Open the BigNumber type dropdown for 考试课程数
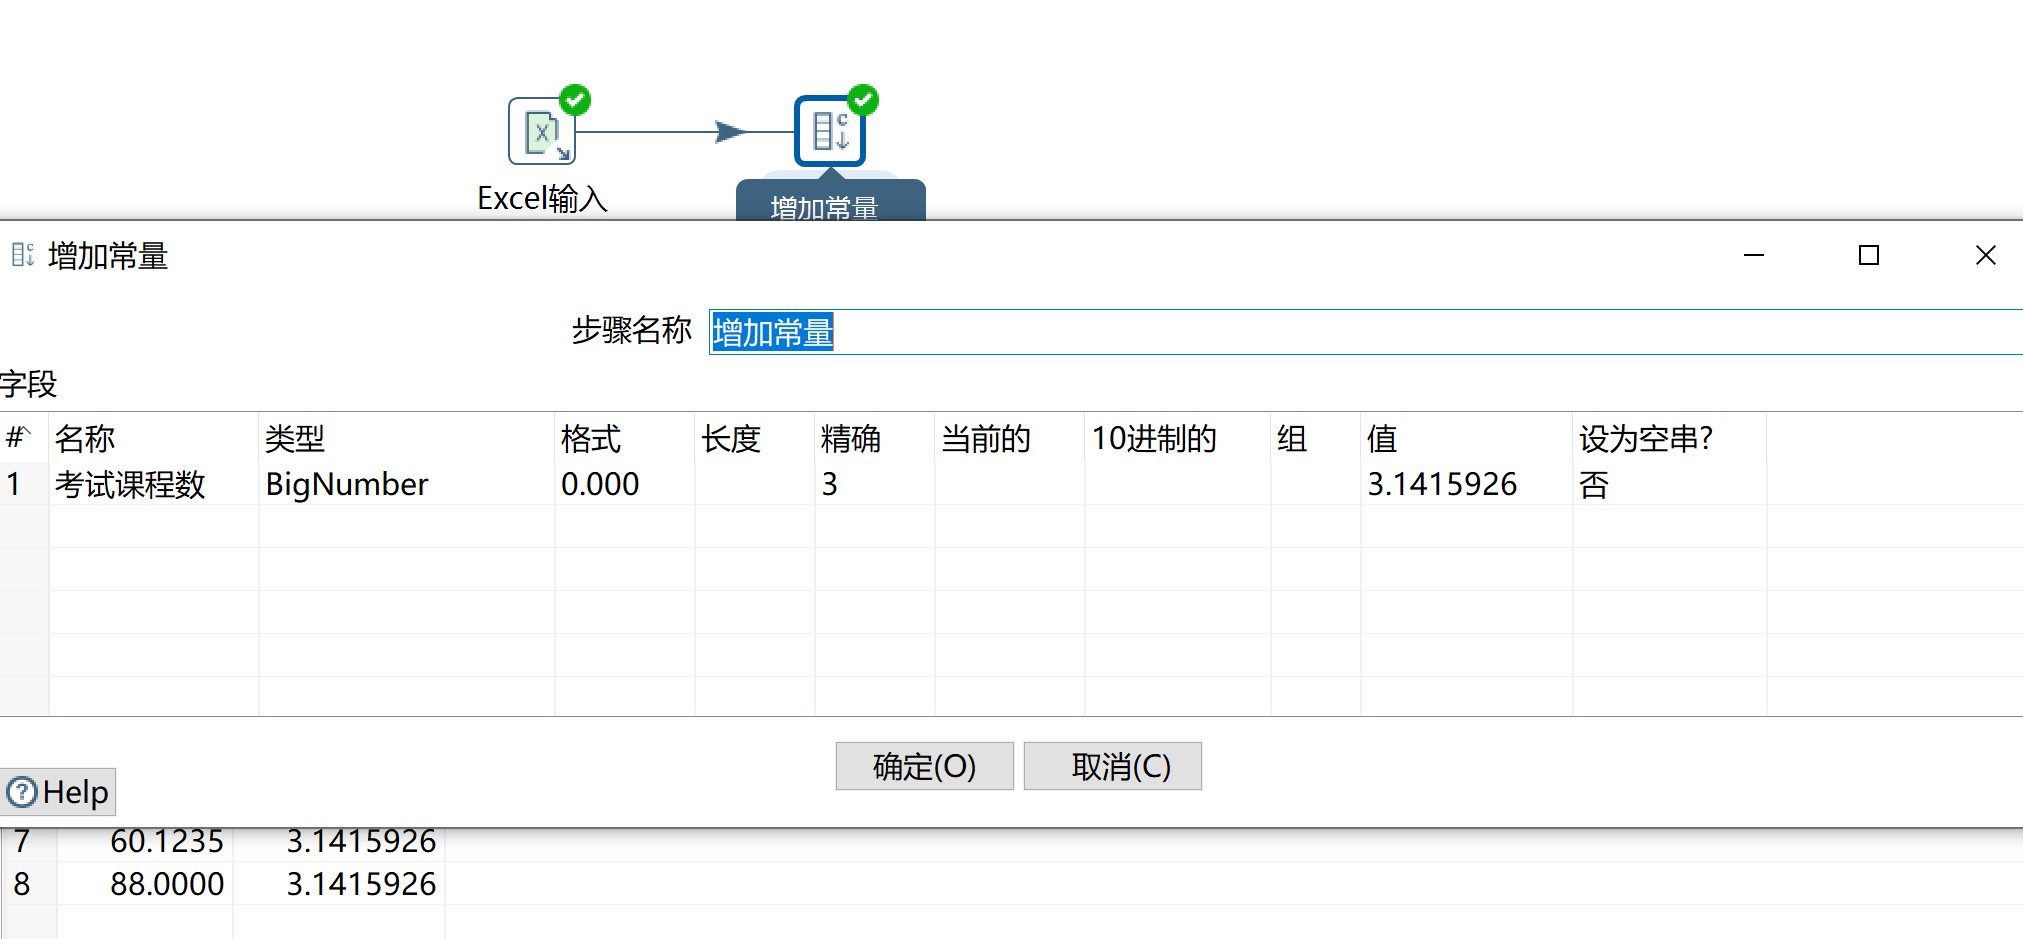 pos(346,484)
